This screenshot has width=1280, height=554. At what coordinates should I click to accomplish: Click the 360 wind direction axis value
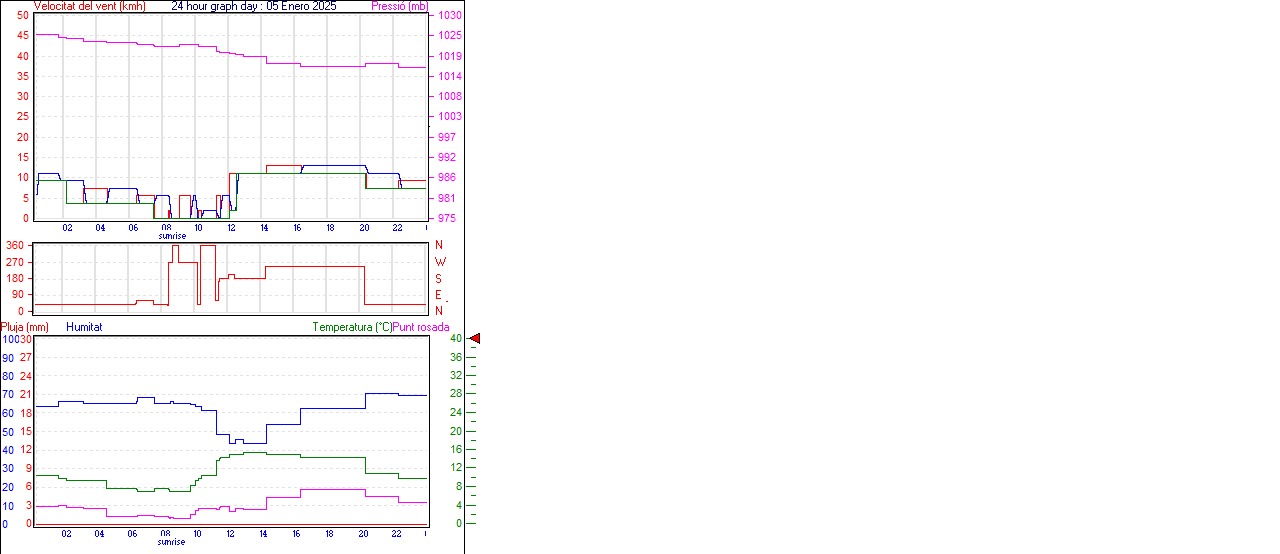tap(15, 245)
